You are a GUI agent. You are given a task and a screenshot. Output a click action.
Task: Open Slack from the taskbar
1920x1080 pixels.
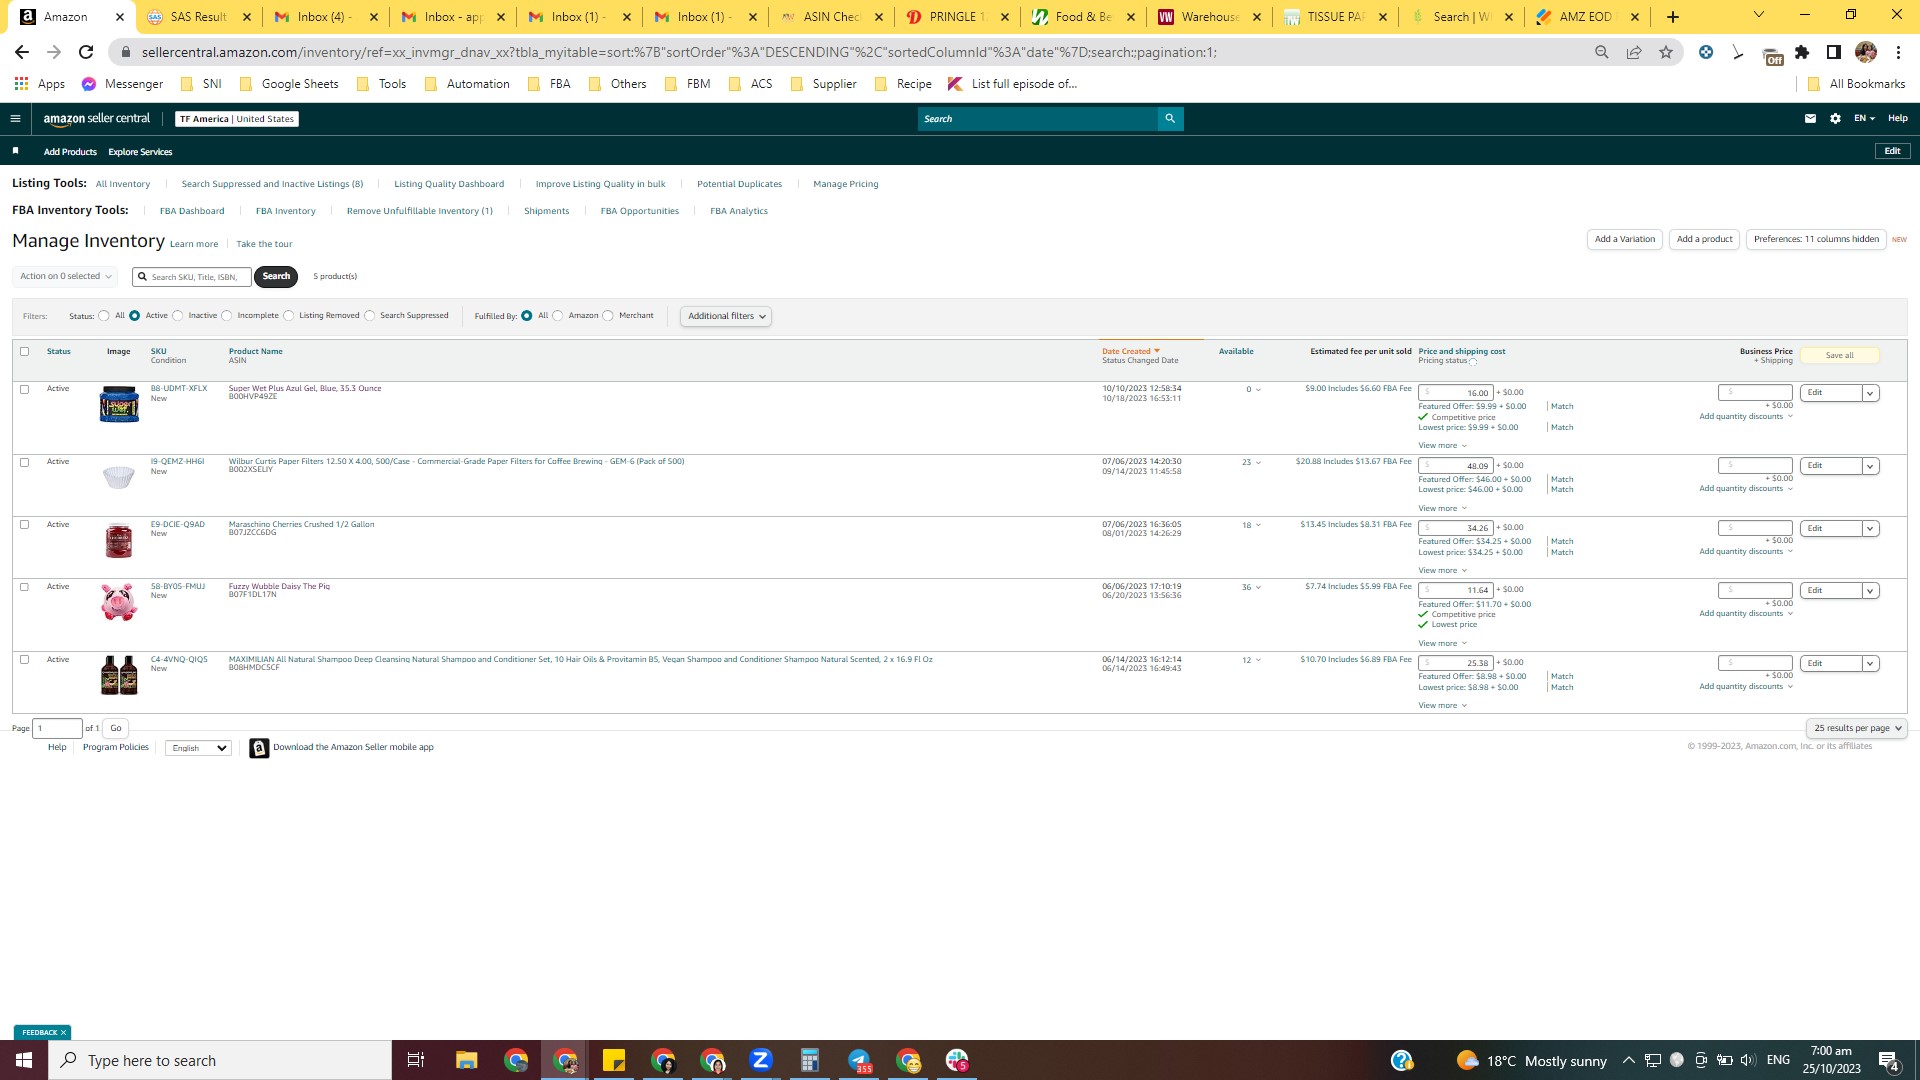click(x=957, y=1060)
